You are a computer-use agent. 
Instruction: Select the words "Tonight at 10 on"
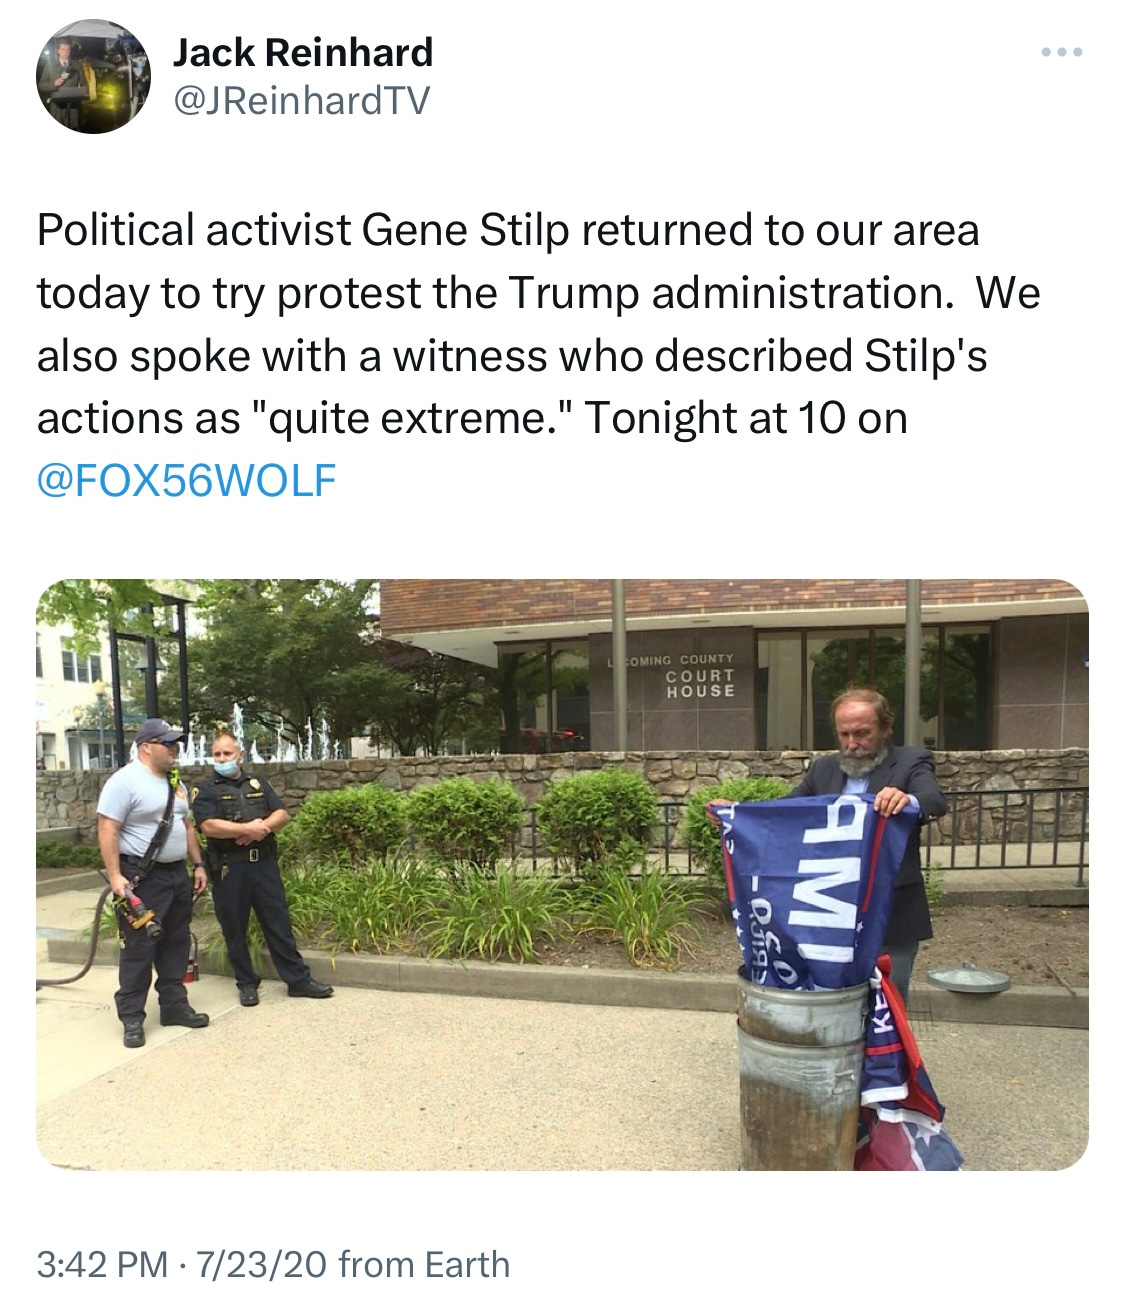click(x=745, y=419)
